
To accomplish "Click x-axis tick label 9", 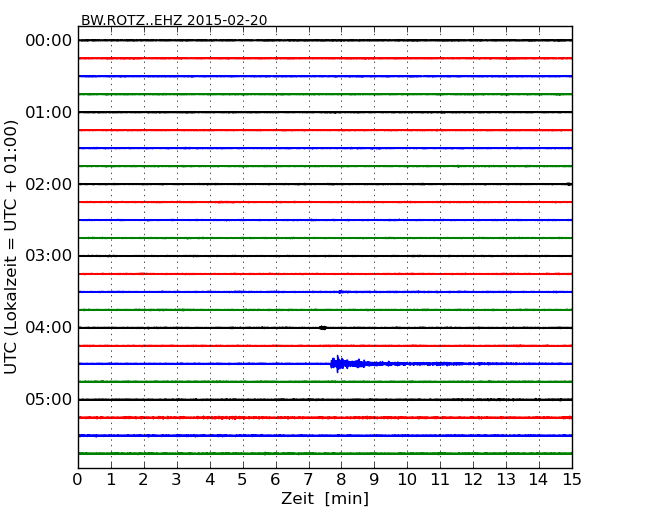I will click(374, 480).
